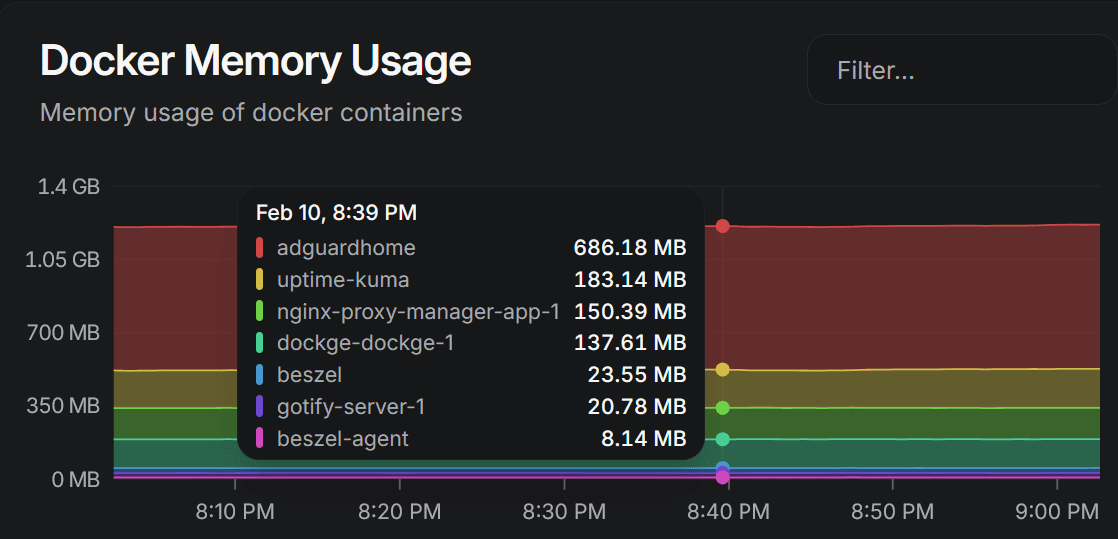Click the teal dockge-dockge-1 legend swatch

(x=260, y=343)
